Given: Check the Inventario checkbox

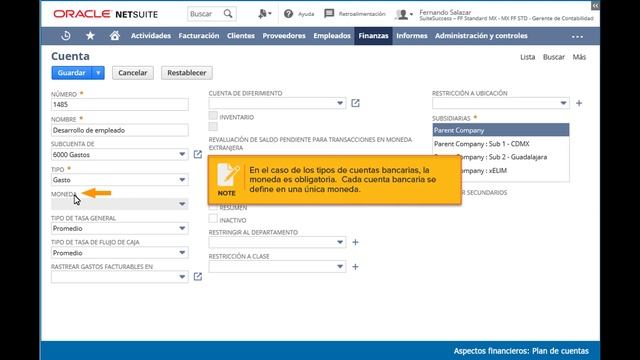Looking at the screenshot, I should pyautogui.click(x=213, y=116).
